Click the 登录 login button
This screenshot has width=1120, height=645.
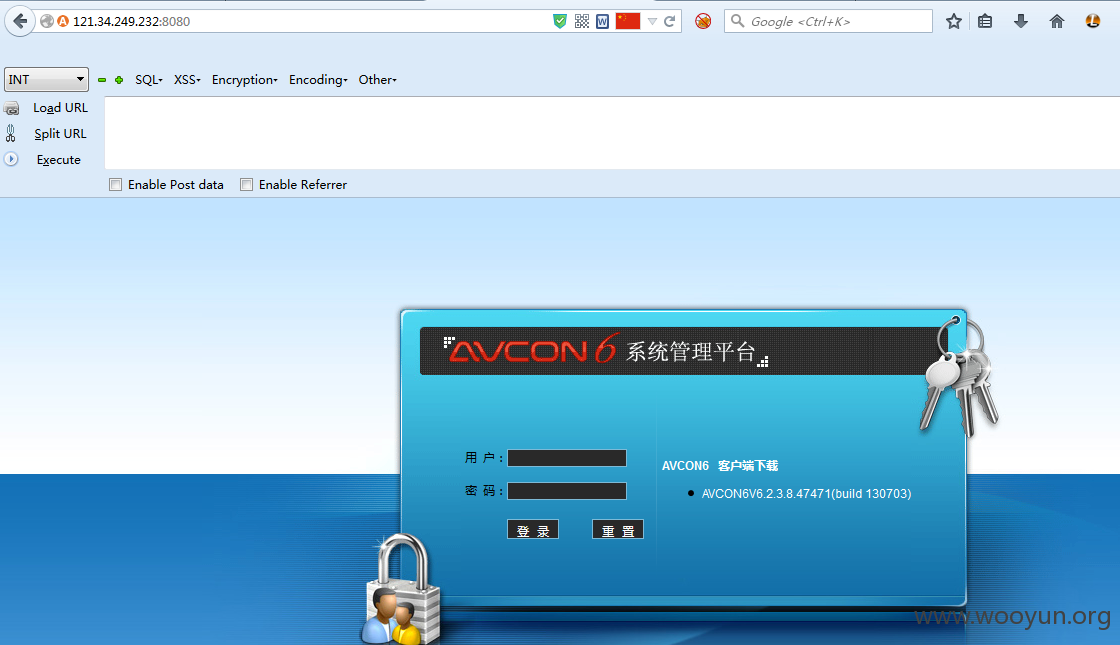tap(533, 529)
